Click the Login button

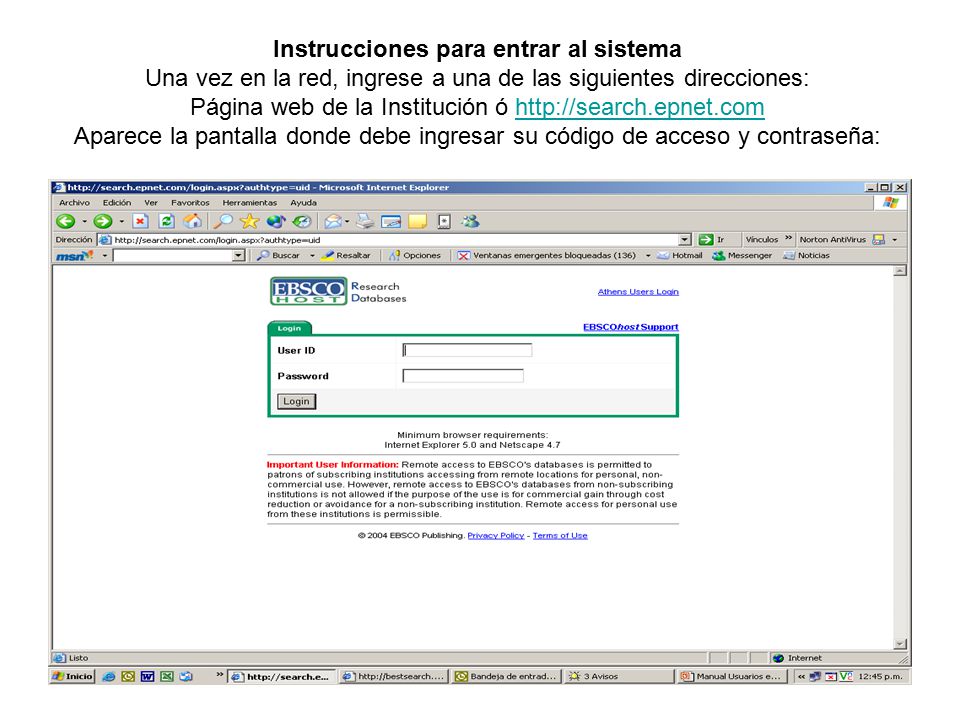click(296, 401)
